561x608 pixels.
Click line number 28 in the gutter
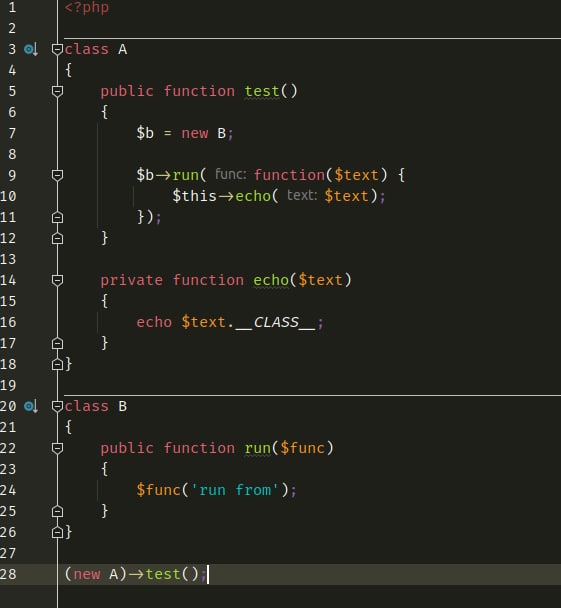tap(8, 574)
